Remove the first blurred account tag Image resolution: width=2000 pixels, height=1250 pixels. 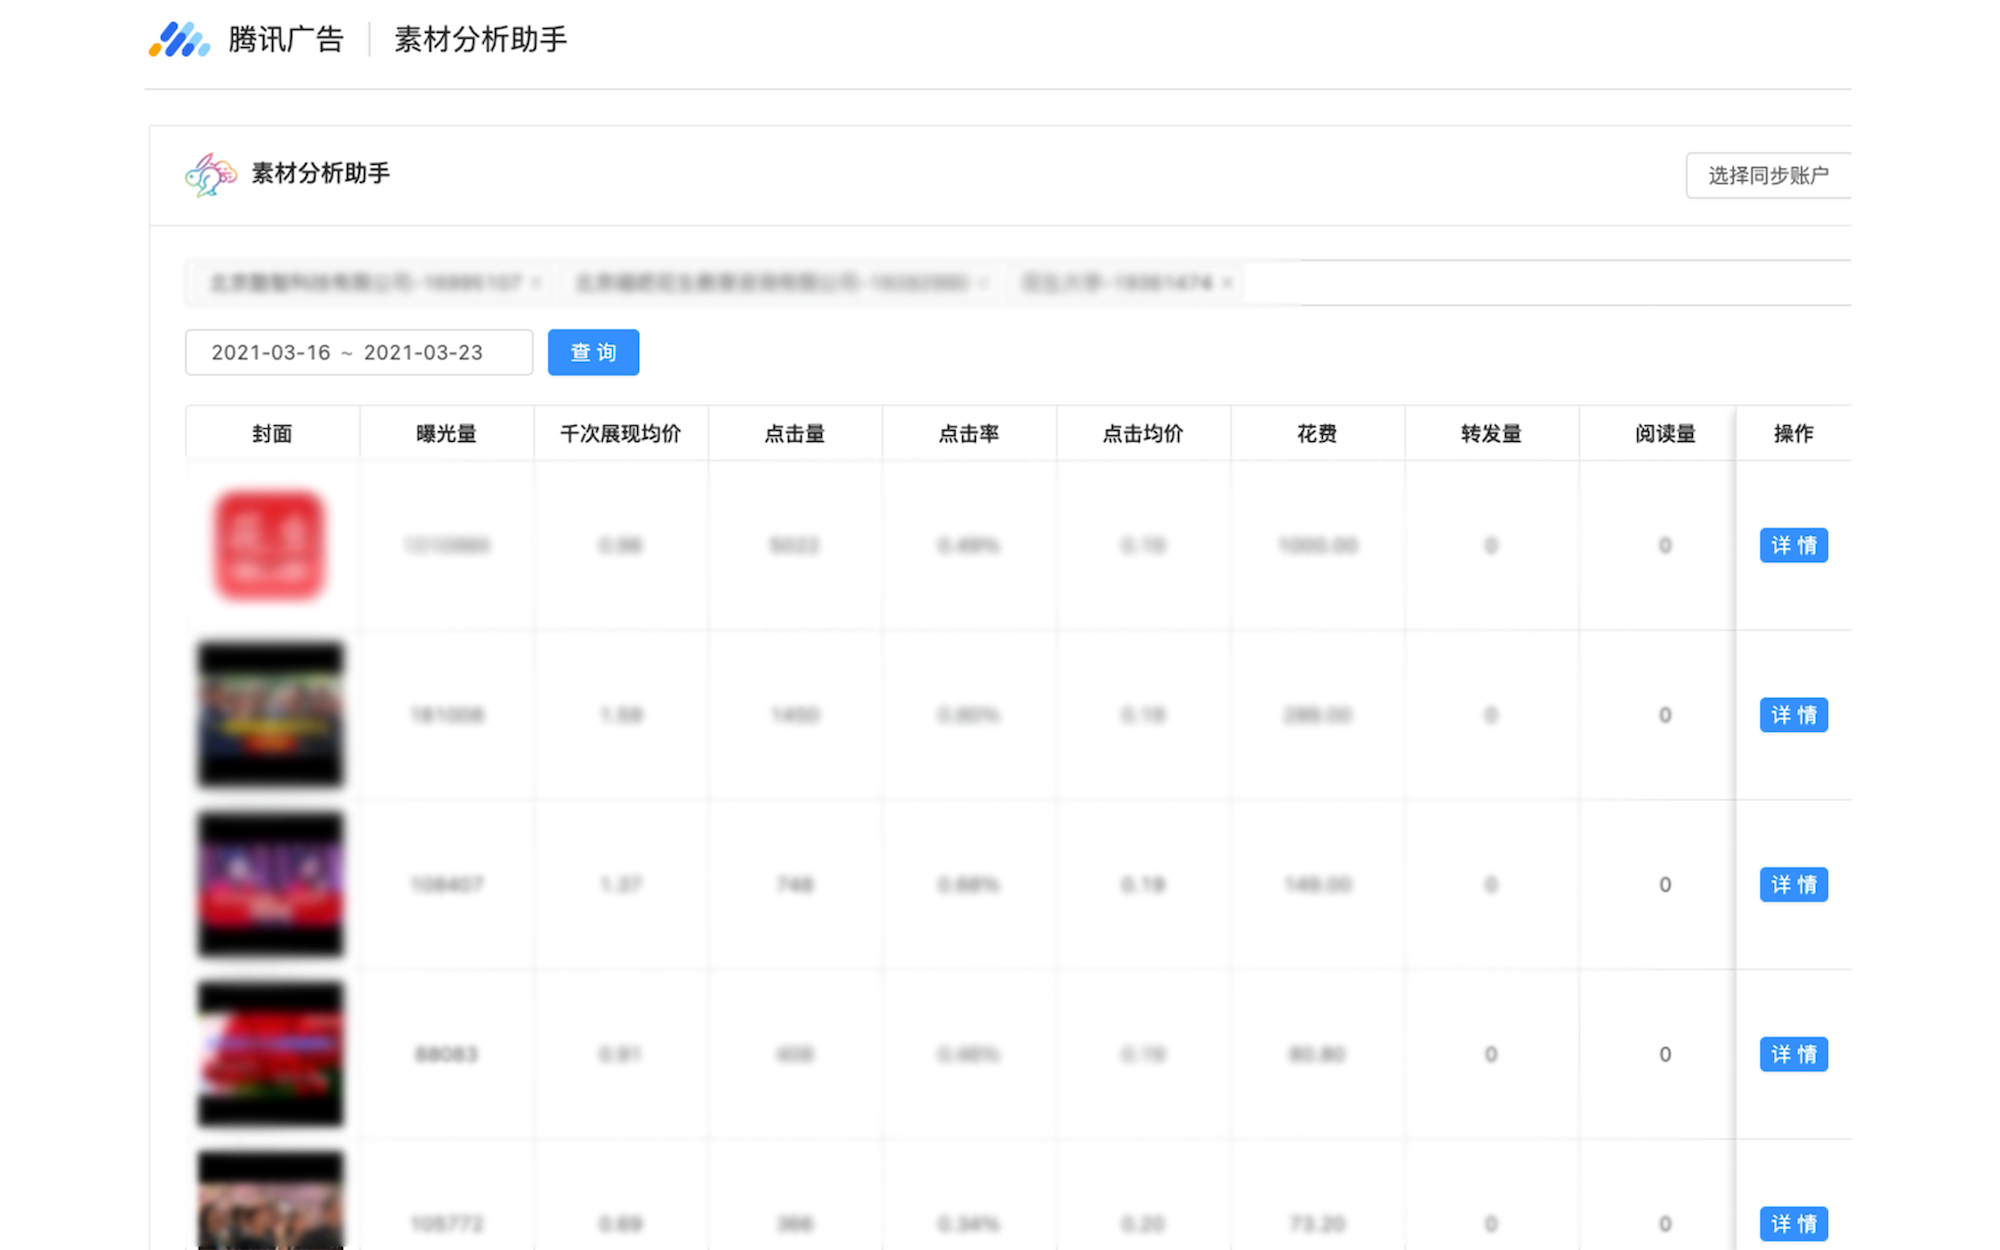(x=537, y=283)
